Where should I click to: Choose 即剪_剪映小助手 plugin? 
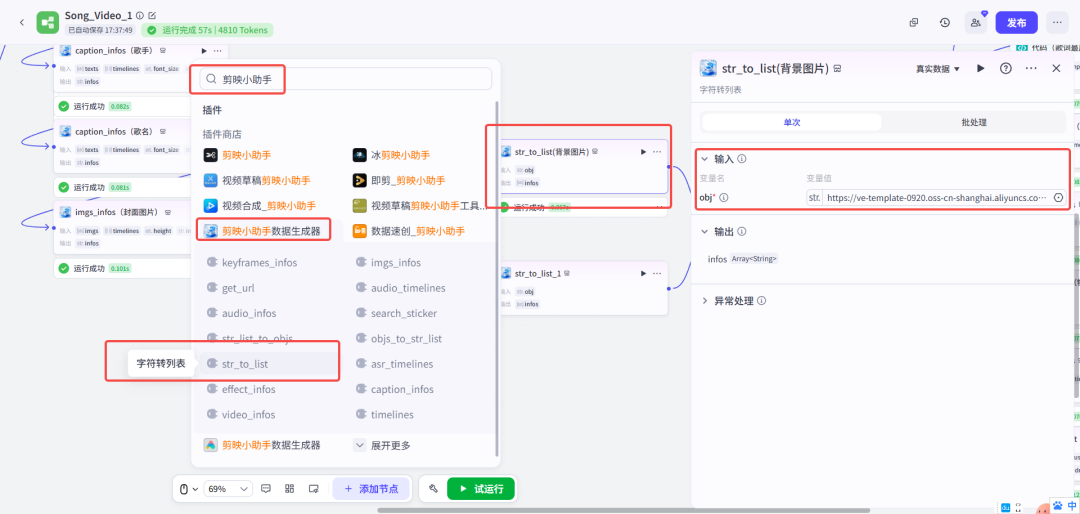tap(399, 180)
